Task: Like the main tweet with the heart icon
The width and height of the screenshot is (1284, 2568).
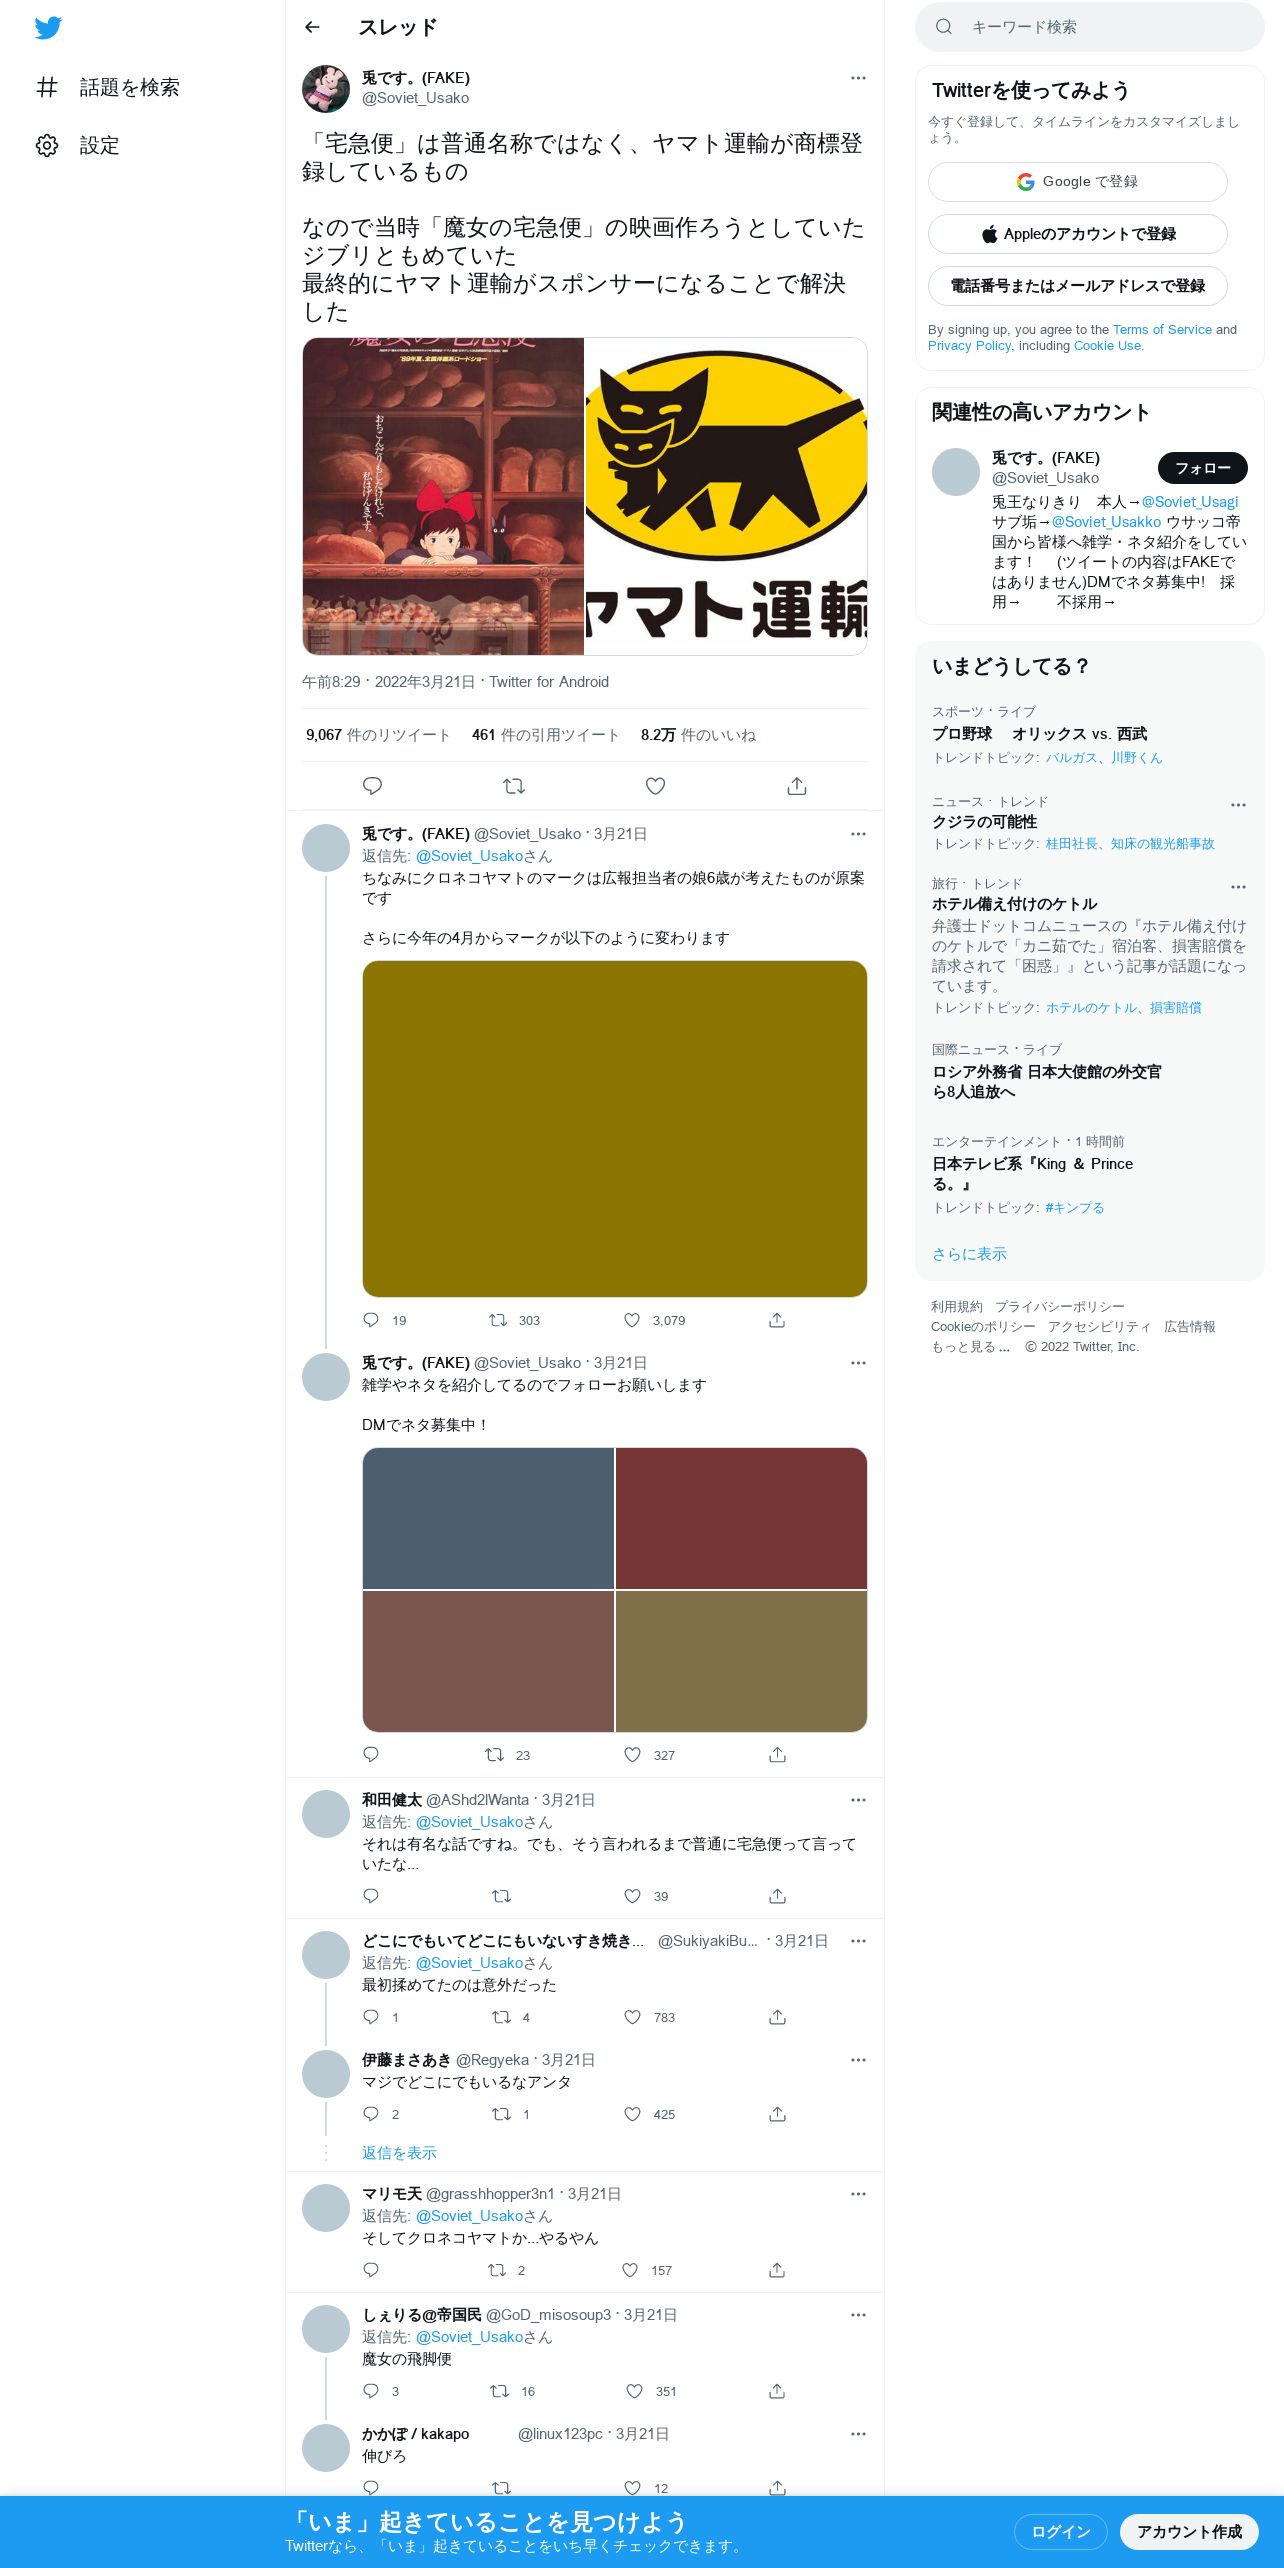Action: pyautogui.click(x=655, y=786)
